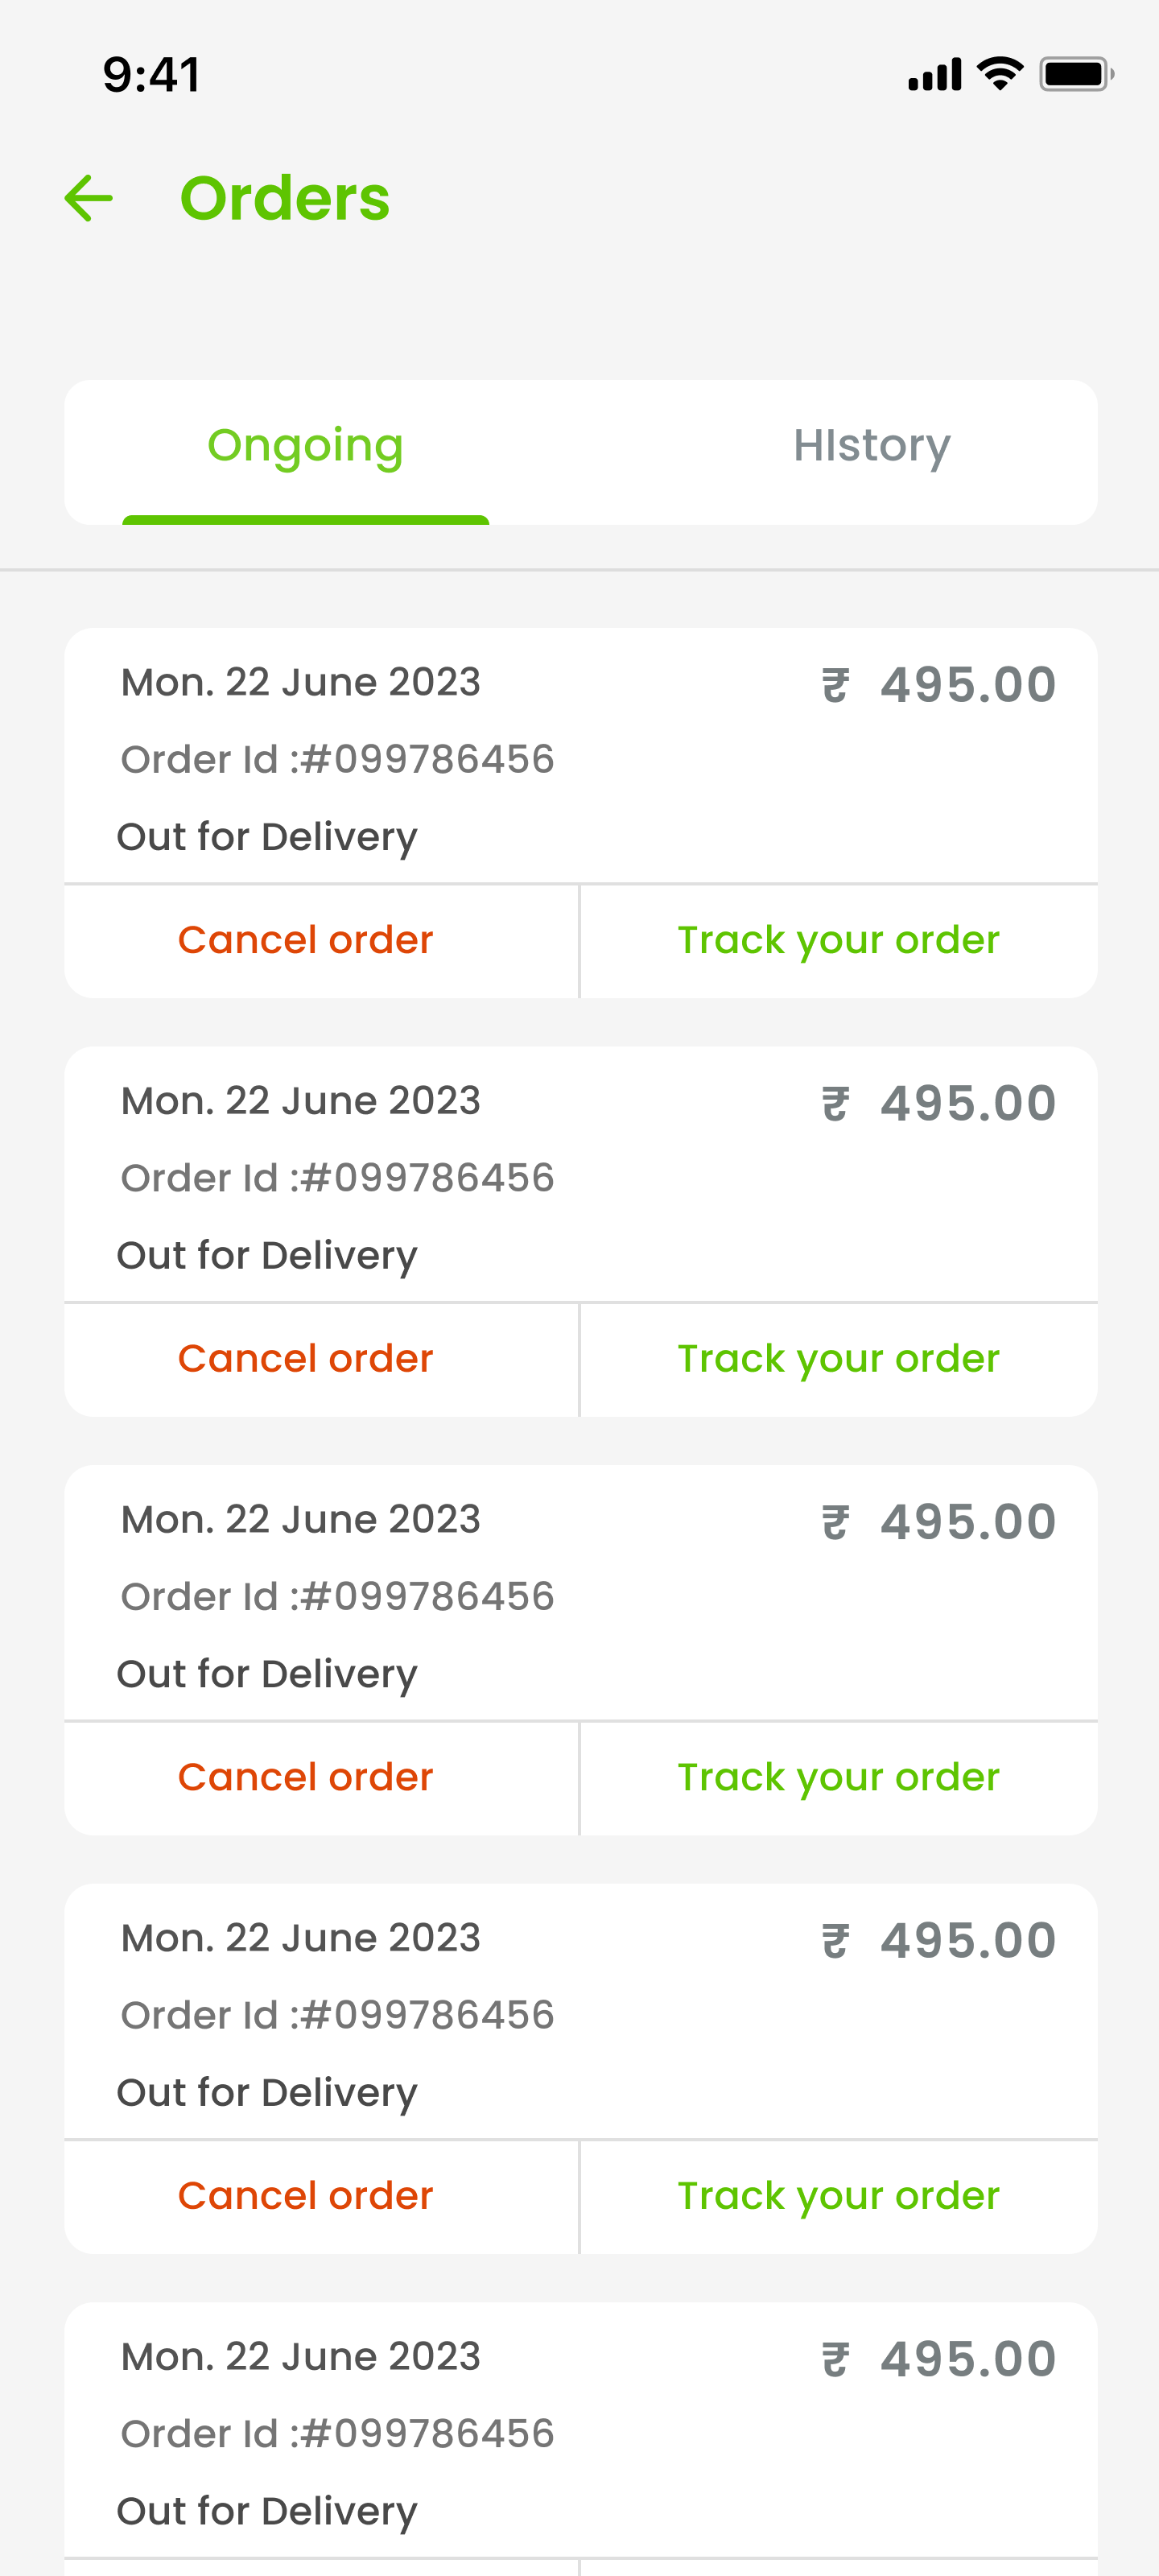
Task: Open Track your order on third card
Action: click(838, 1777)
